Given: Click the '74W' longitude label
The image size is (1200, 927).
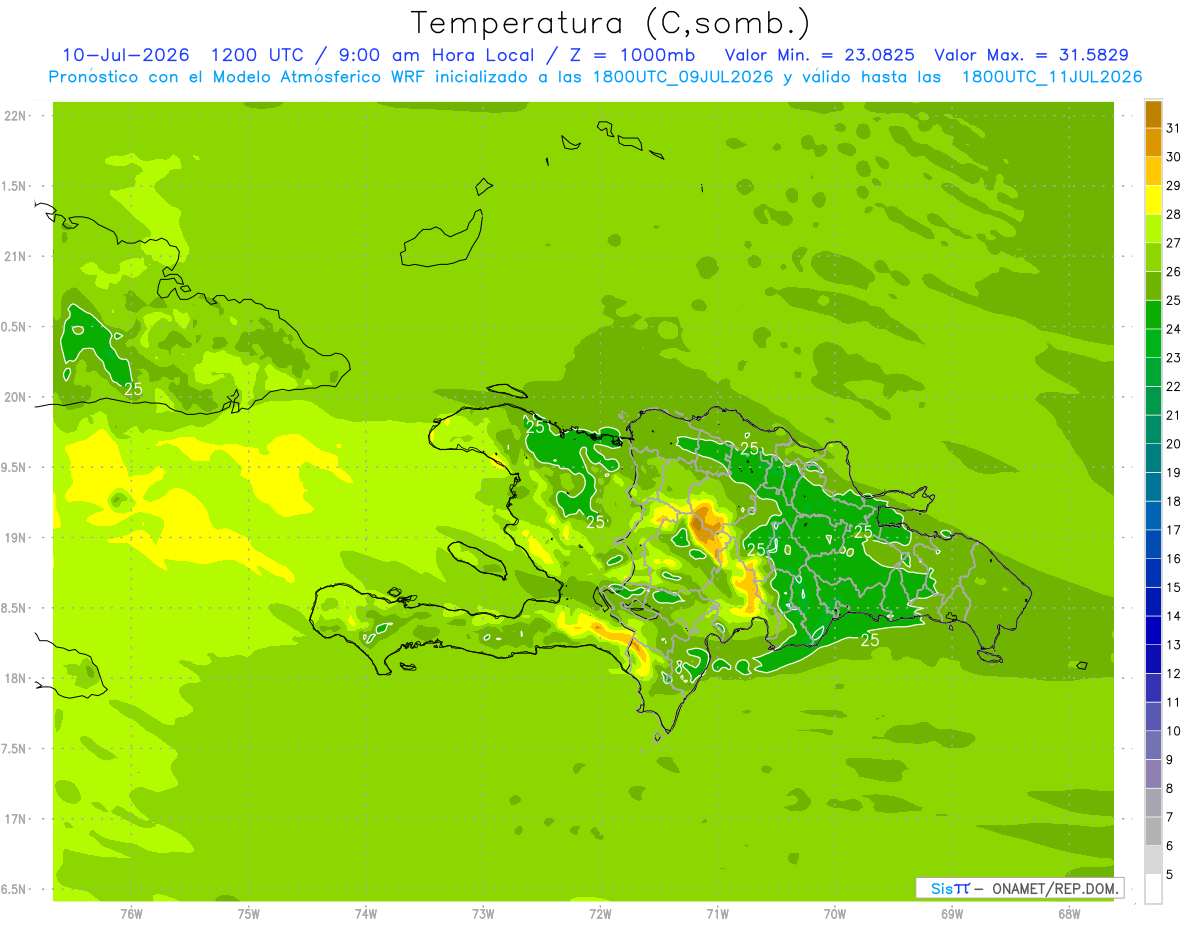Looking at the screenshot, I should coord(366,914).
